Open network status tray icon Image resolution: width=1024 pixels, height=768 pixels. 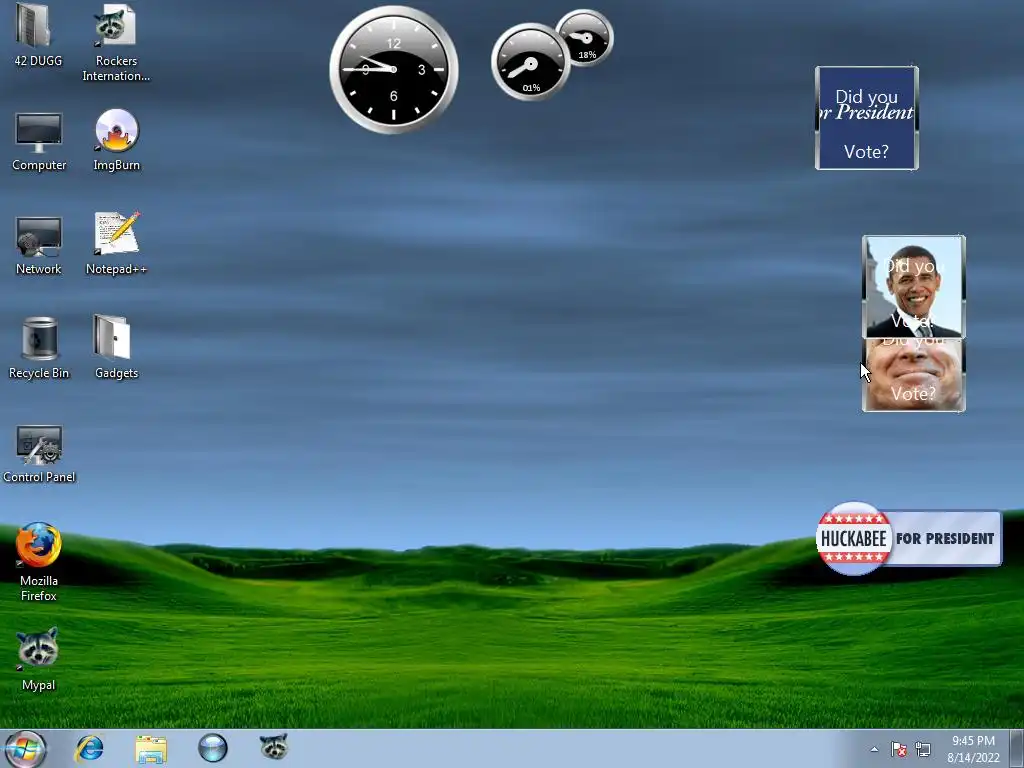(923, 749)
